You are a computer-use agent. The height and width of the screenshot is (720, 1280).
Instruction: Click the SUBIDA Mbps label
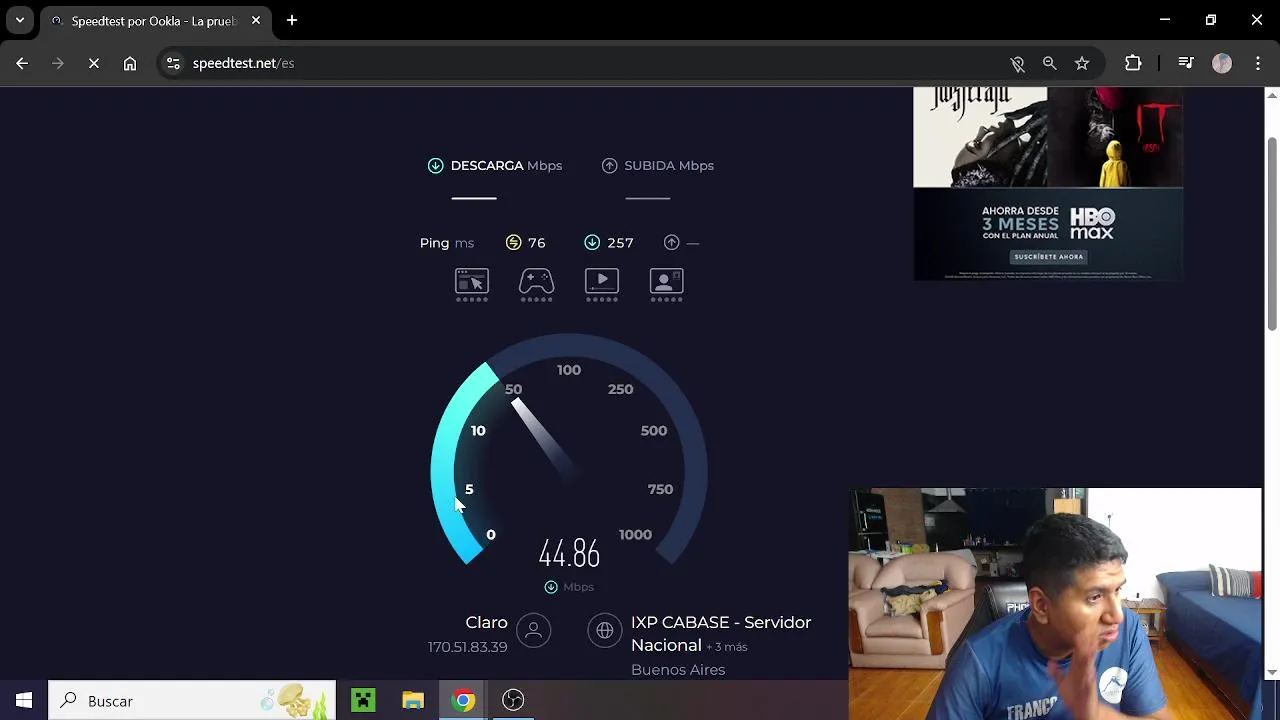coord(669,165)
